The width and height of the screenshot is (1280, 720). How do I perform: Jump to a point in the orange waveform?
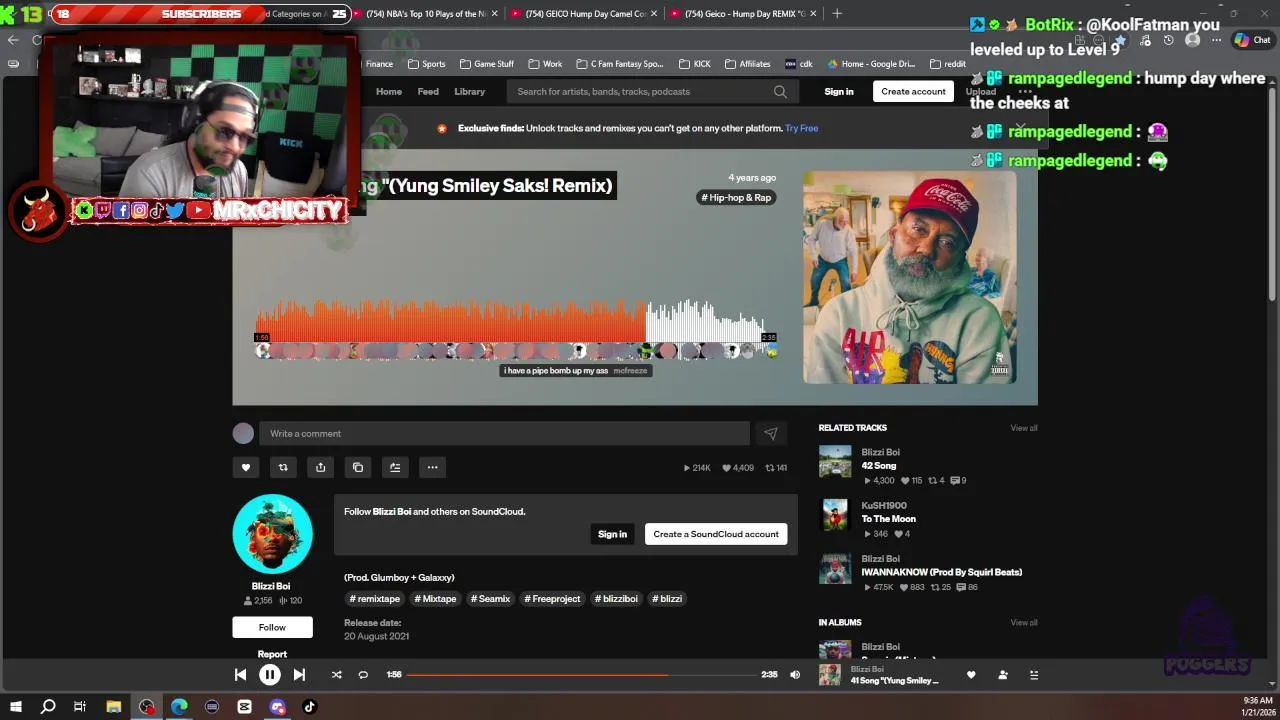click(450, 322)
